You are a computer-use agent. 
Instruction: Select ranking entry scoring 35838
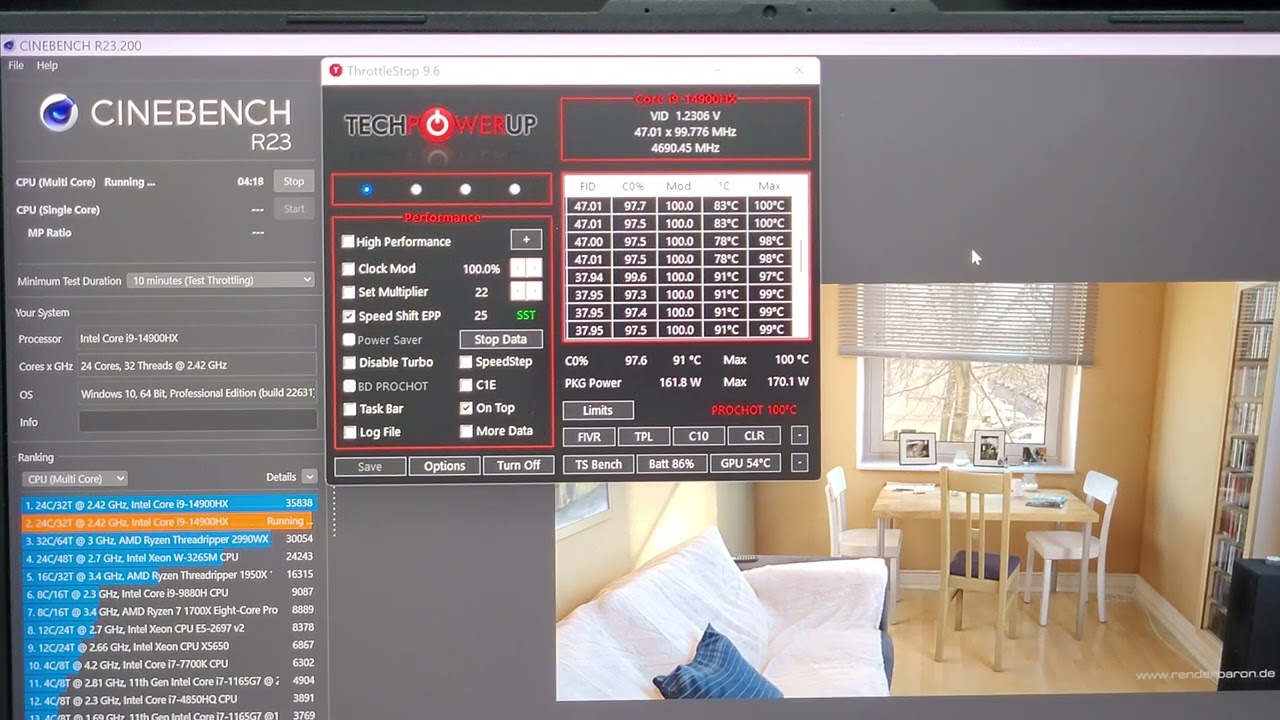click(169, 504)
